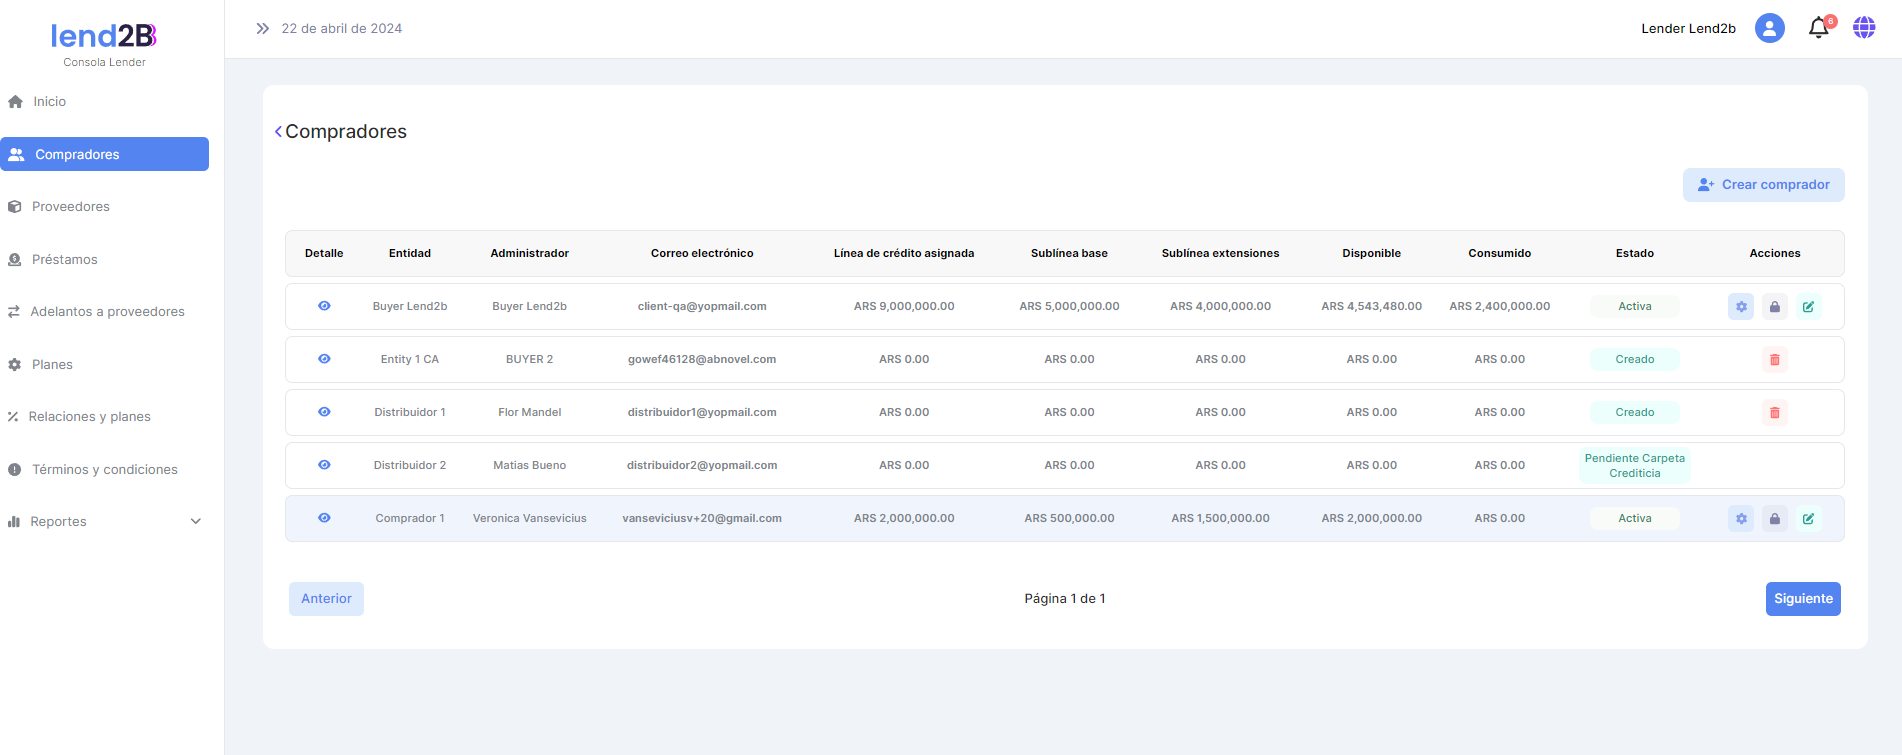This screenshot has width=1902, height=755.
Task: Open the notifications bell
Action: click(1819, 29)
